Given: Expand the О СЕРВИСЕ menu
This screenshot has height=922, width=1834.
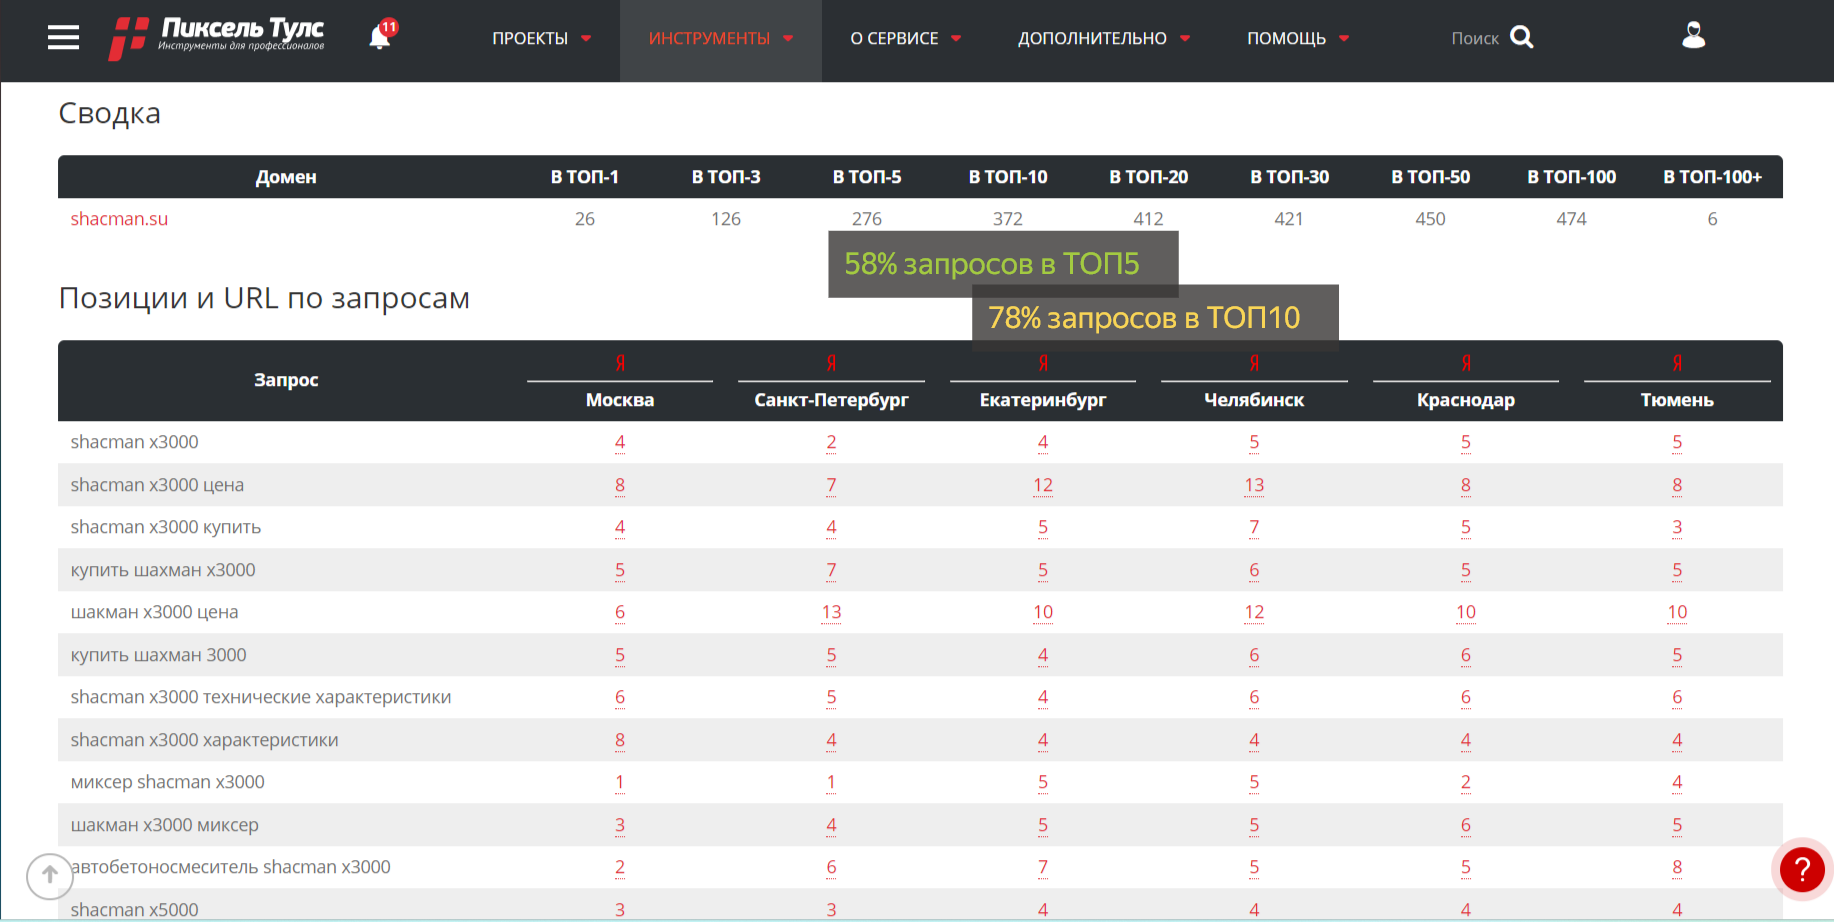Looking at the screenshot, I should (906, 38).
